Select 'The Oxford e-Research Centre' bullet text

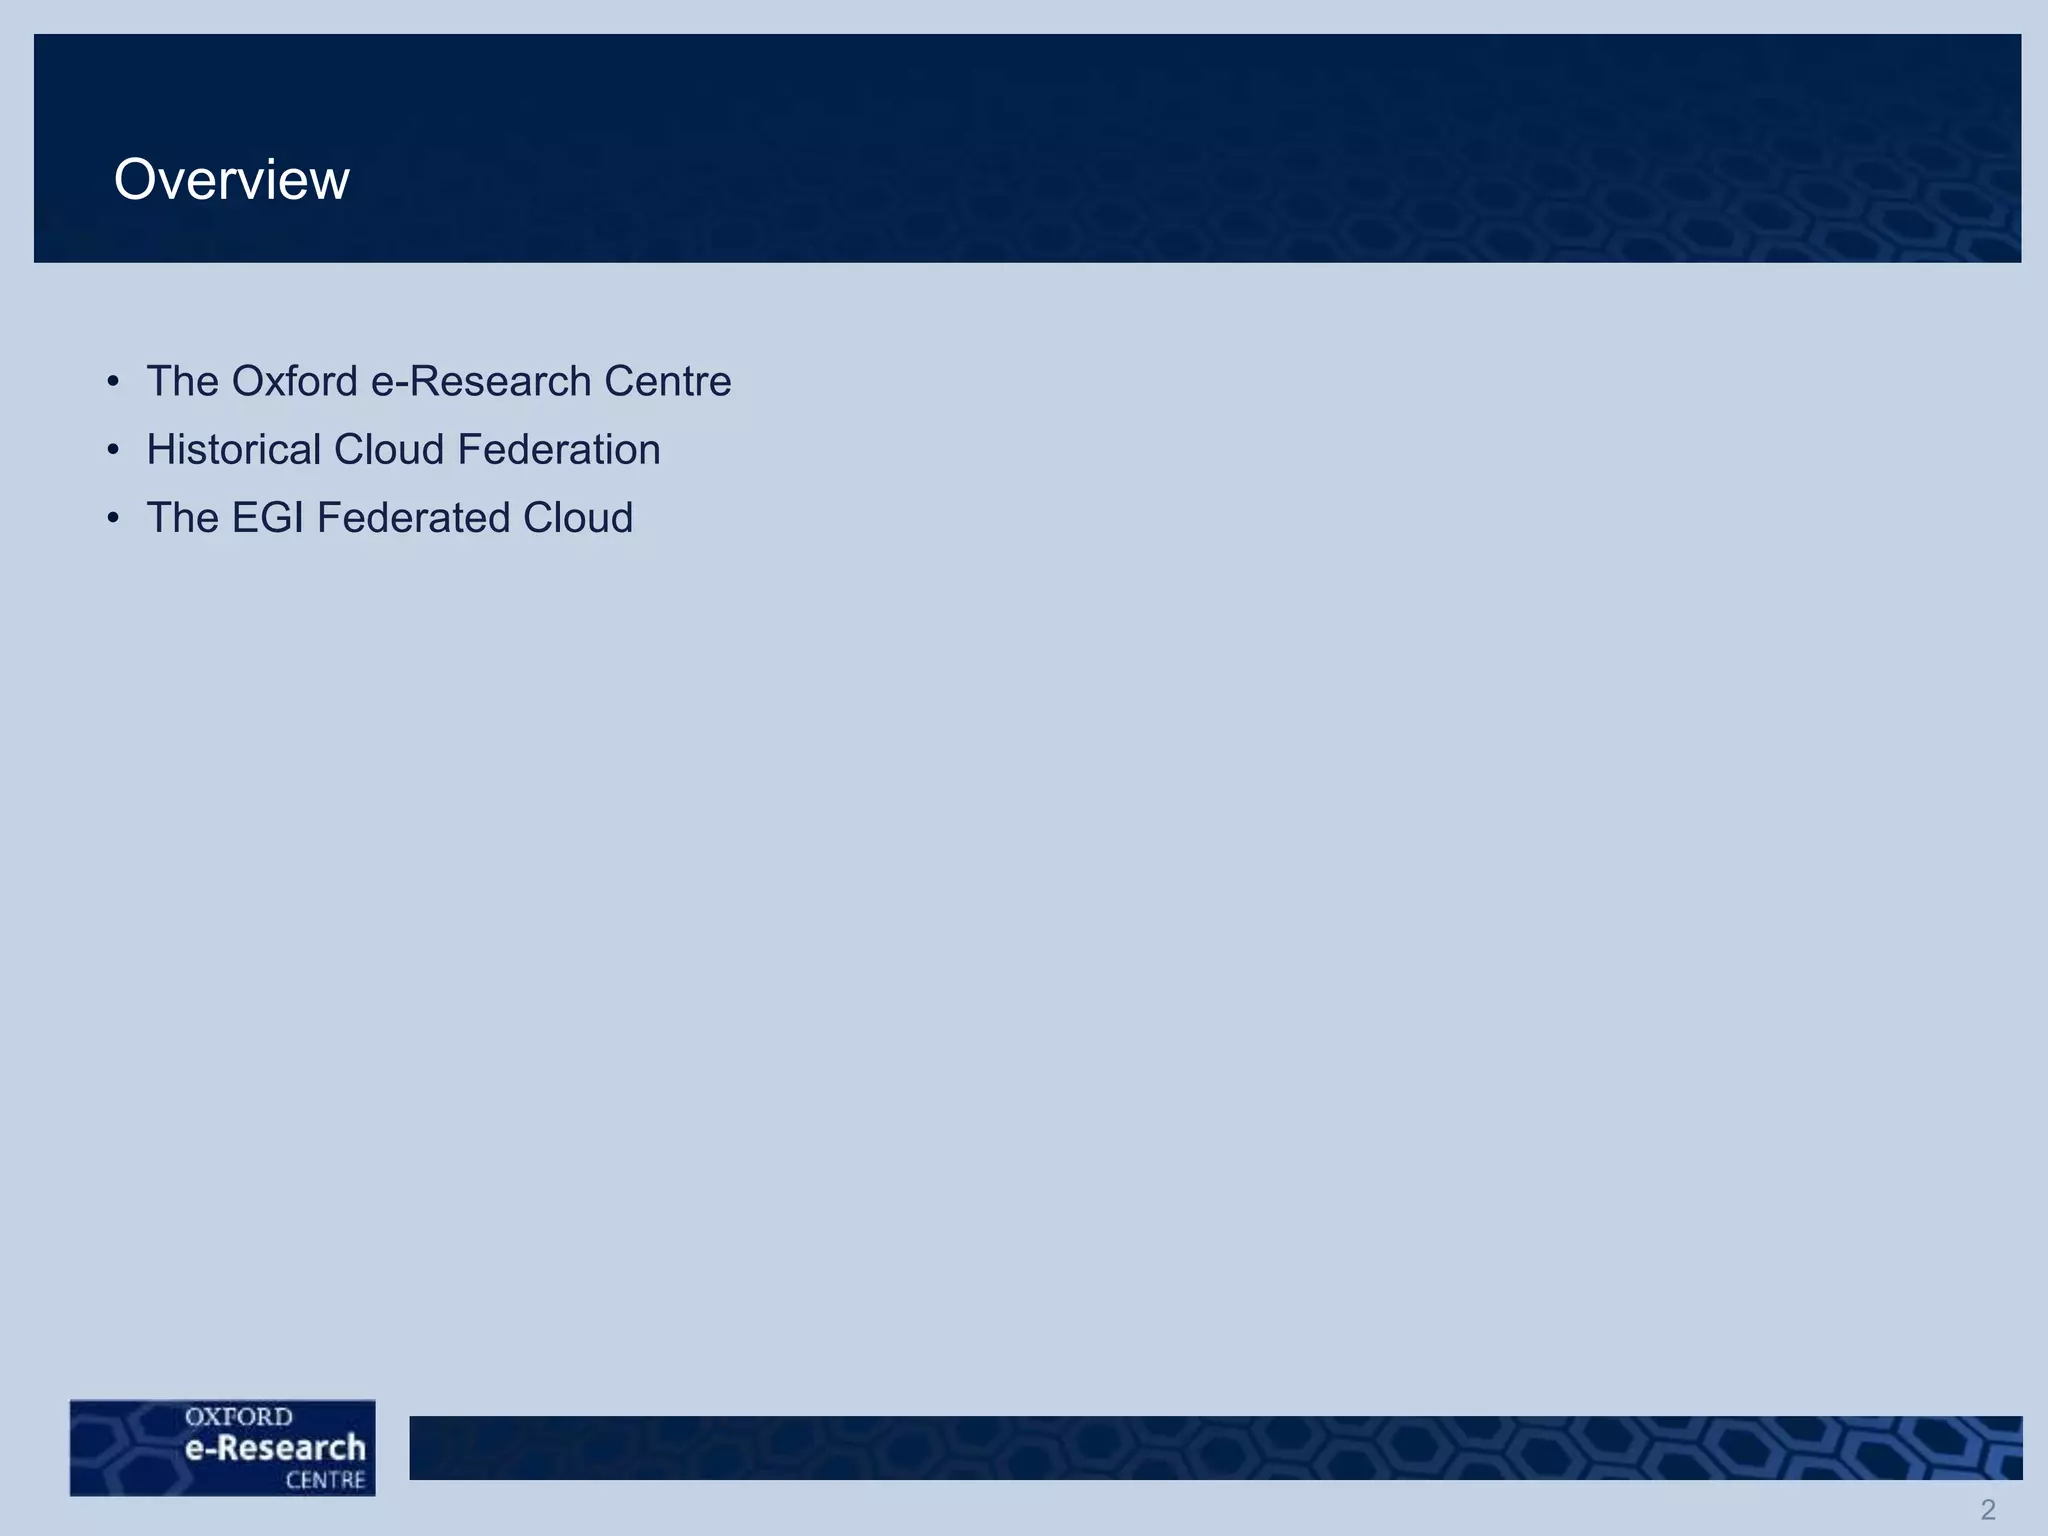pyautogui.click(x=438, y=382)
